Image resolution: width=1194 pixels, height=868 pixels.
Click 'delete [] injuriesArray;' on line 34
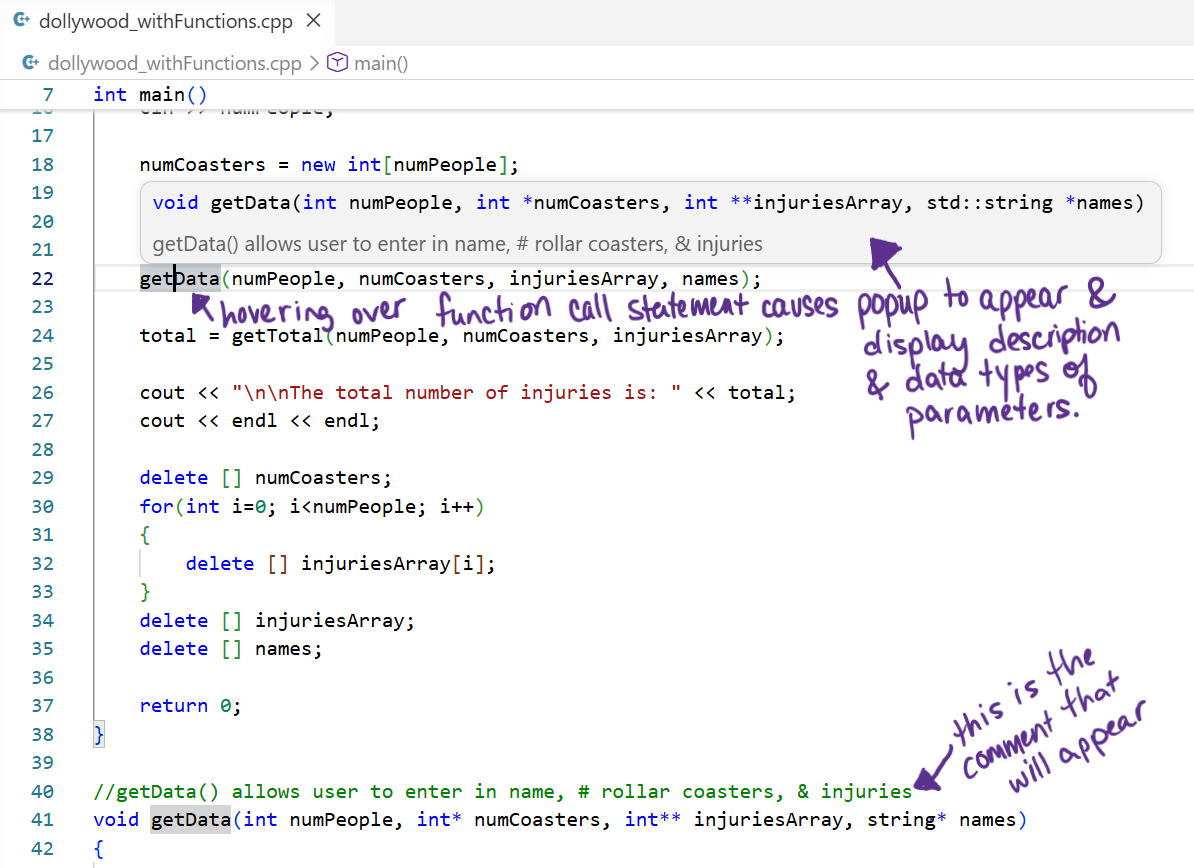click(x=276, y=621)
